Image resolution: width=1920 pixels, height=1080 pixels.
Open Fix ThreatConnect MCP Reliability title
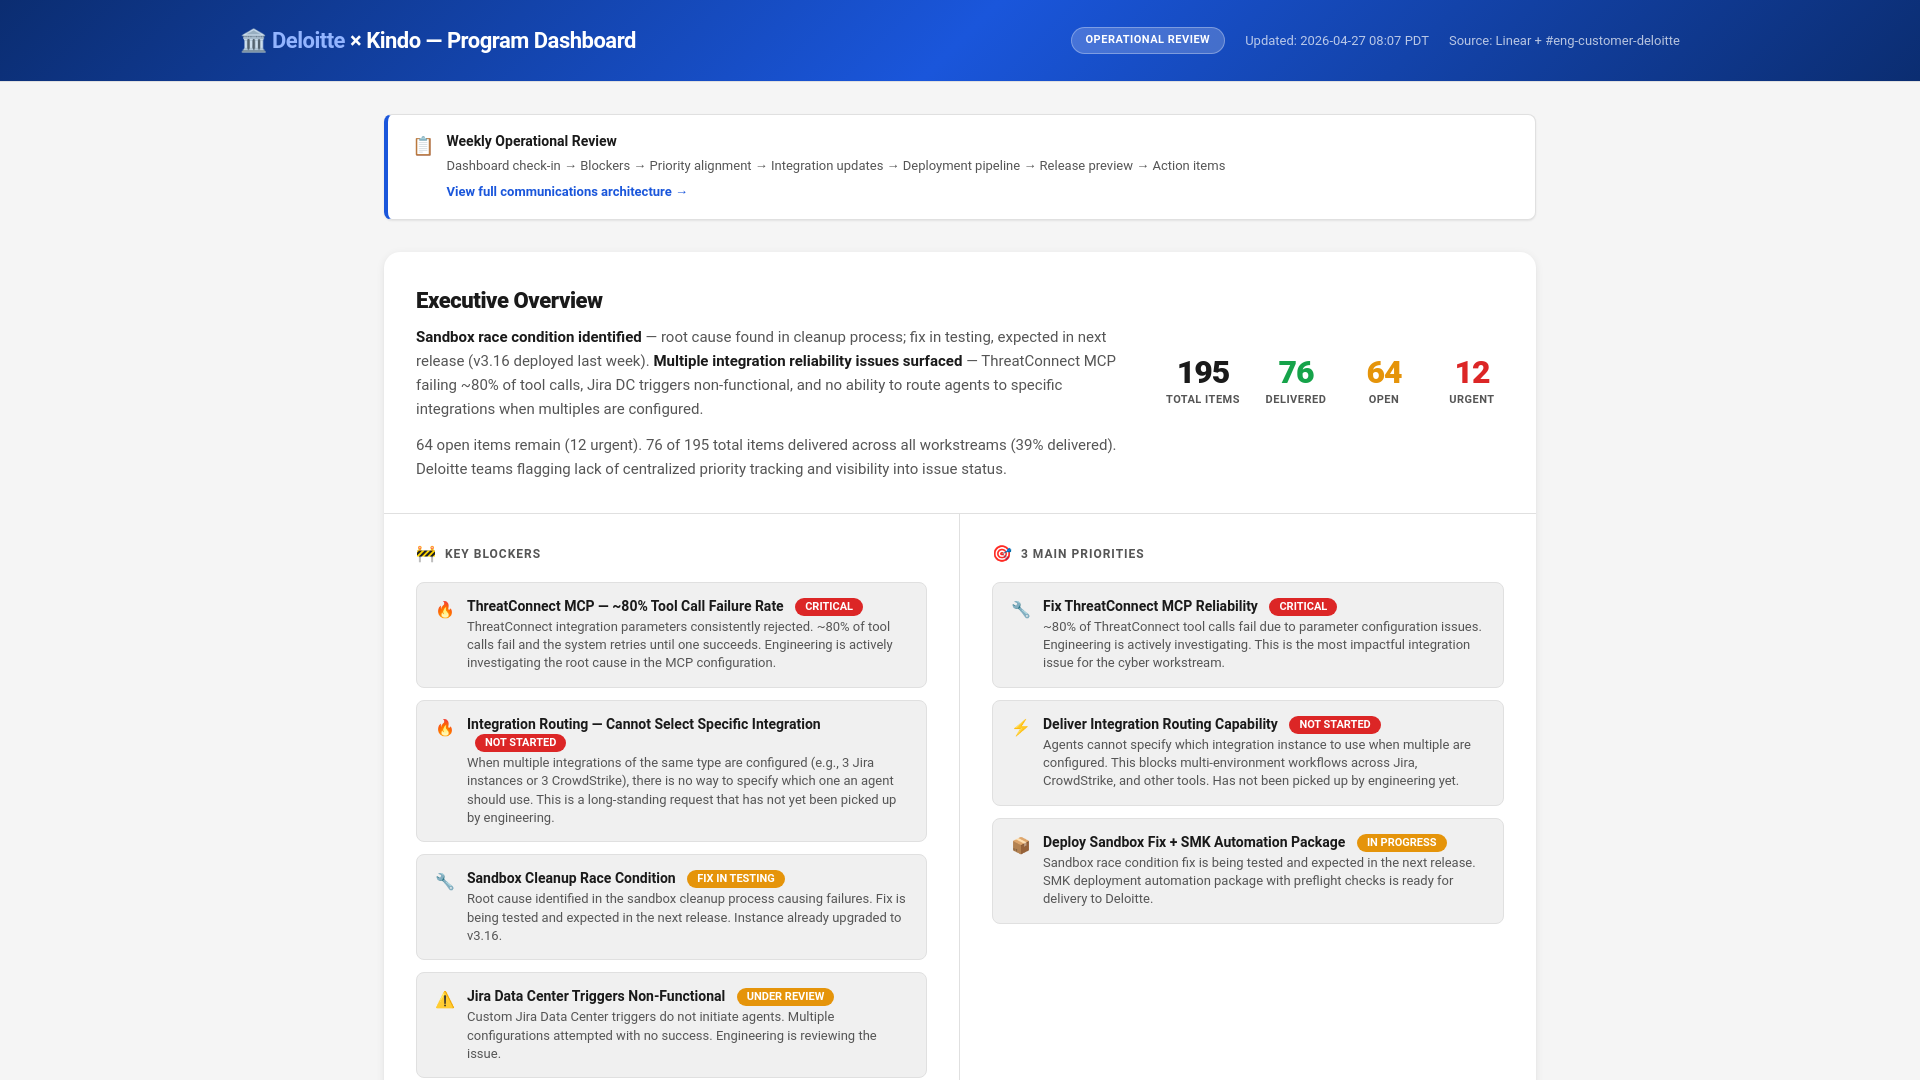coord(1150,606)
